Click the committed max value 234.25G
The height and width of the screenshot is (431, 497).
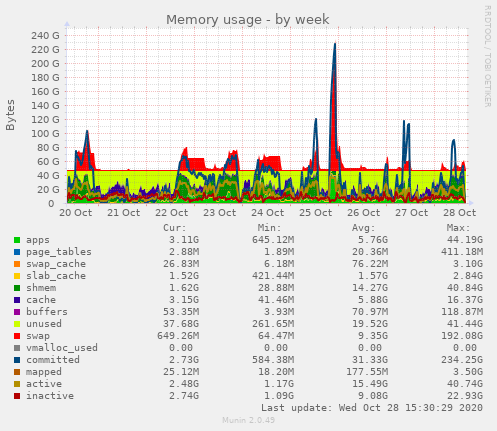462,360
